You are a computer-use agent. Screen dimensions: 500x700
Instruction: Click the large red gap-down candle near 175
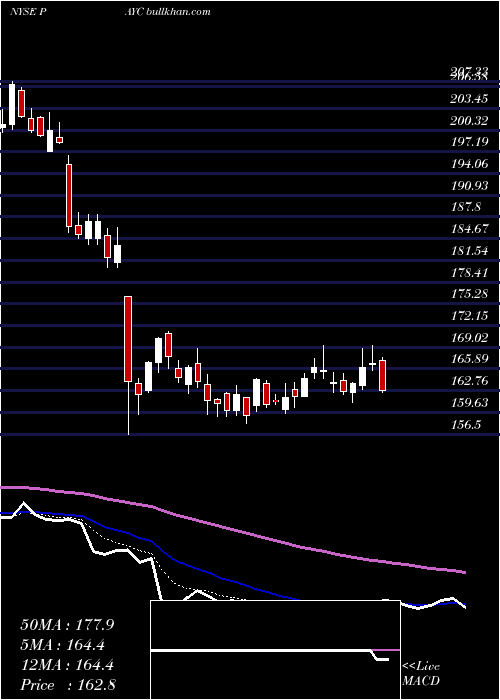[x=128, y=339]
